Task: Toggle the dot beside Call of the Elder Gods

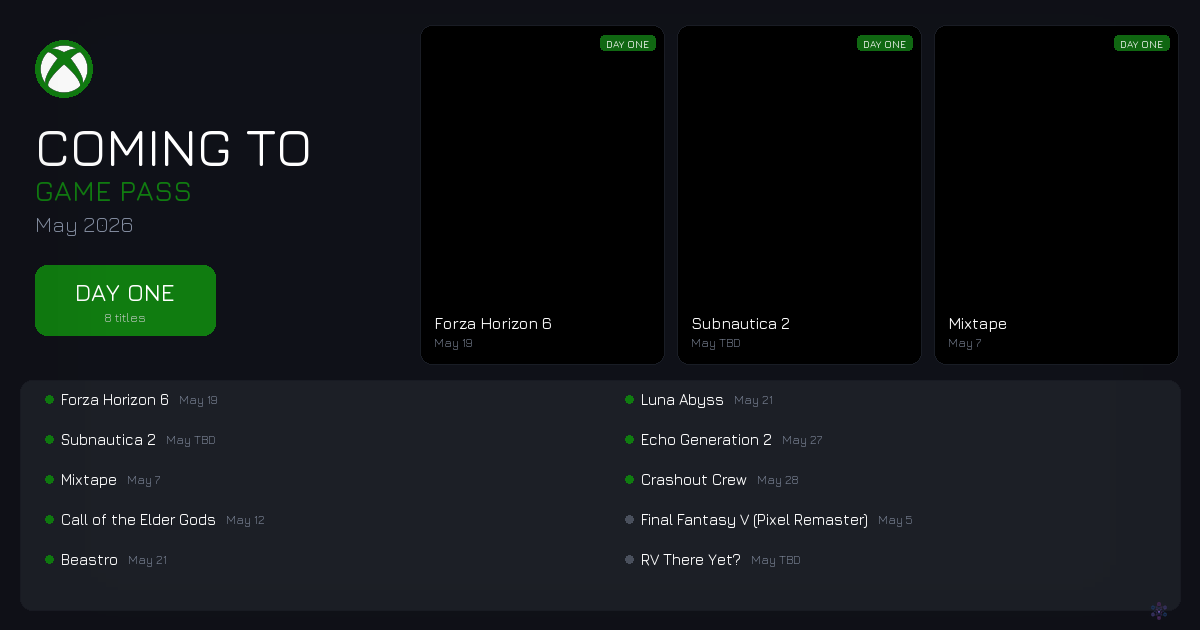Action: (x=50, y=519)
